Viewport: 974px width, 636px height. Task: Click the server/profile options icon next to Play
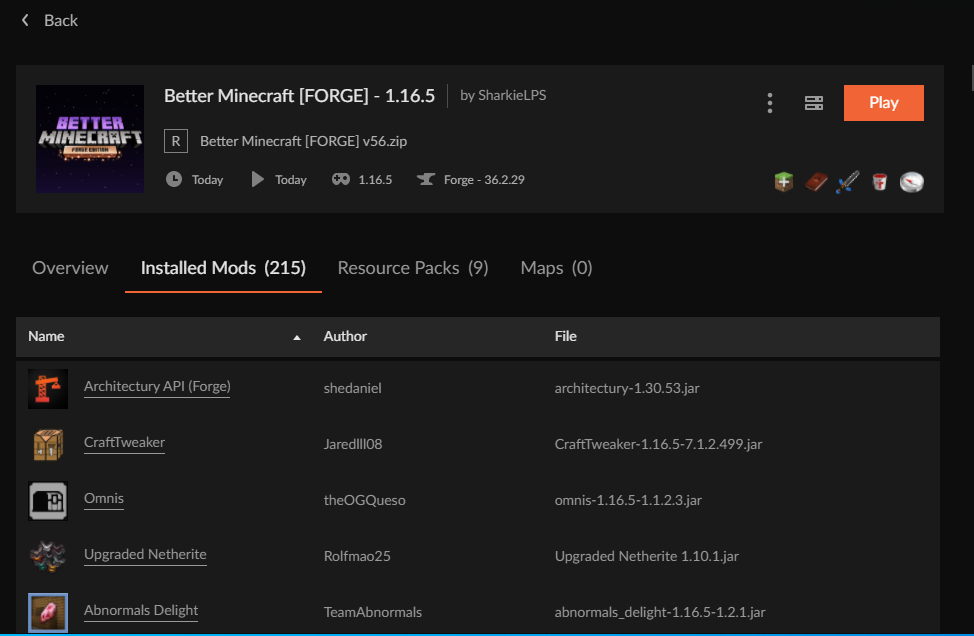point(814,103)
